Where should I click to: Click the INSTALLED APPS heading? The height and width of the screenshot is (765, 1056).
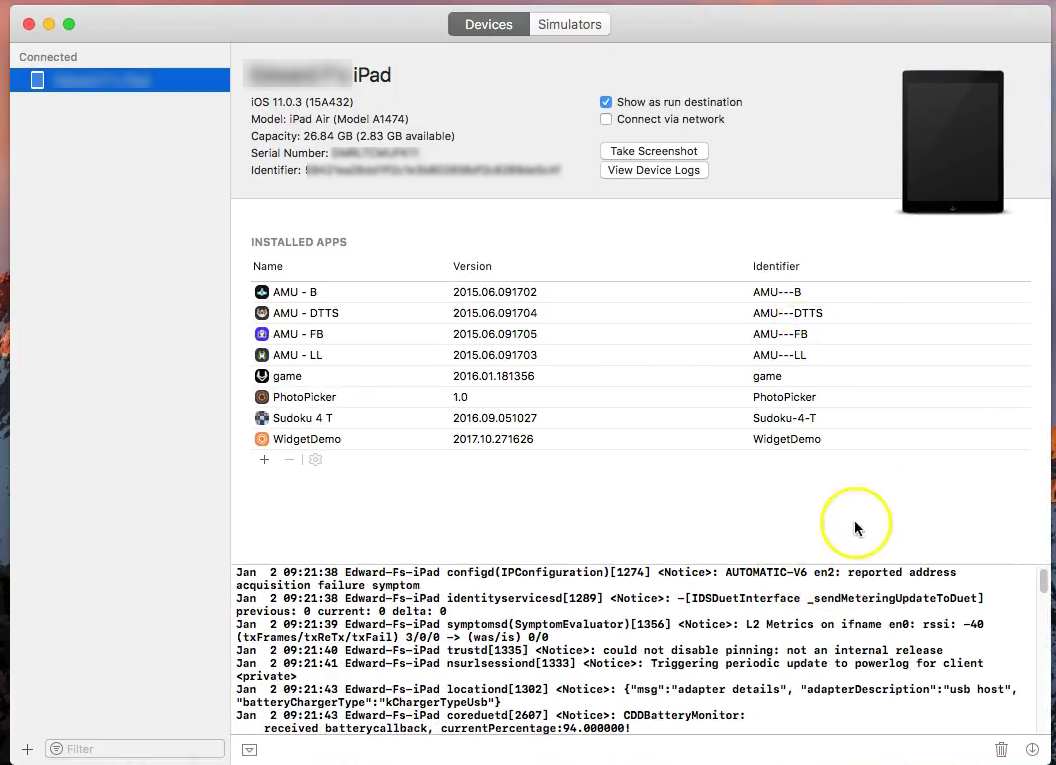point(298,242)
